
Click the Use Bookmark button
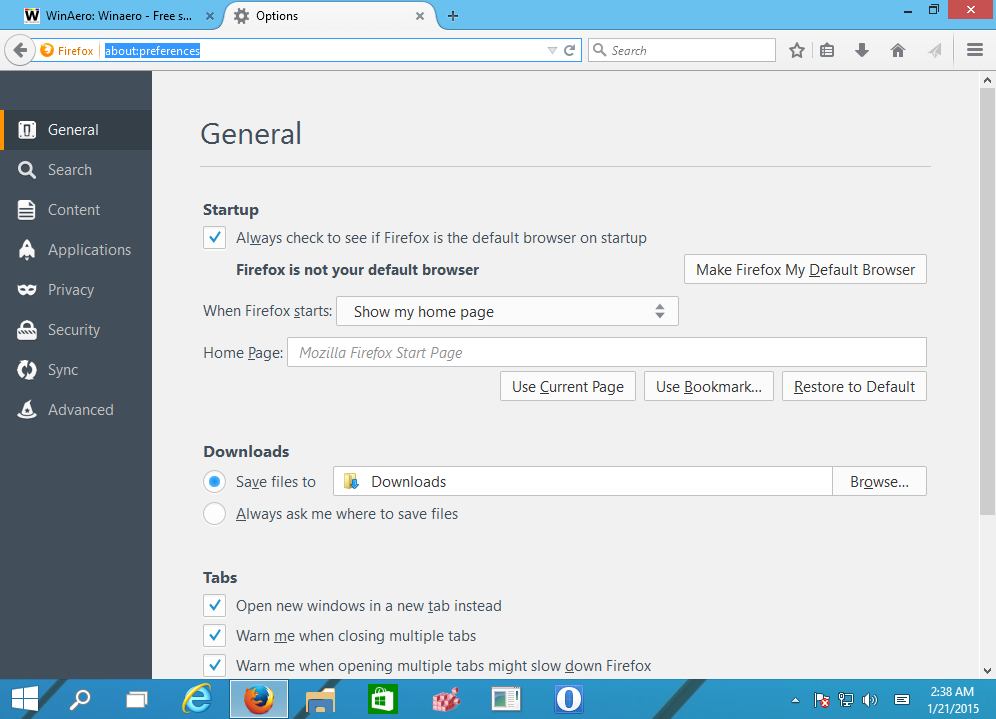708,386
